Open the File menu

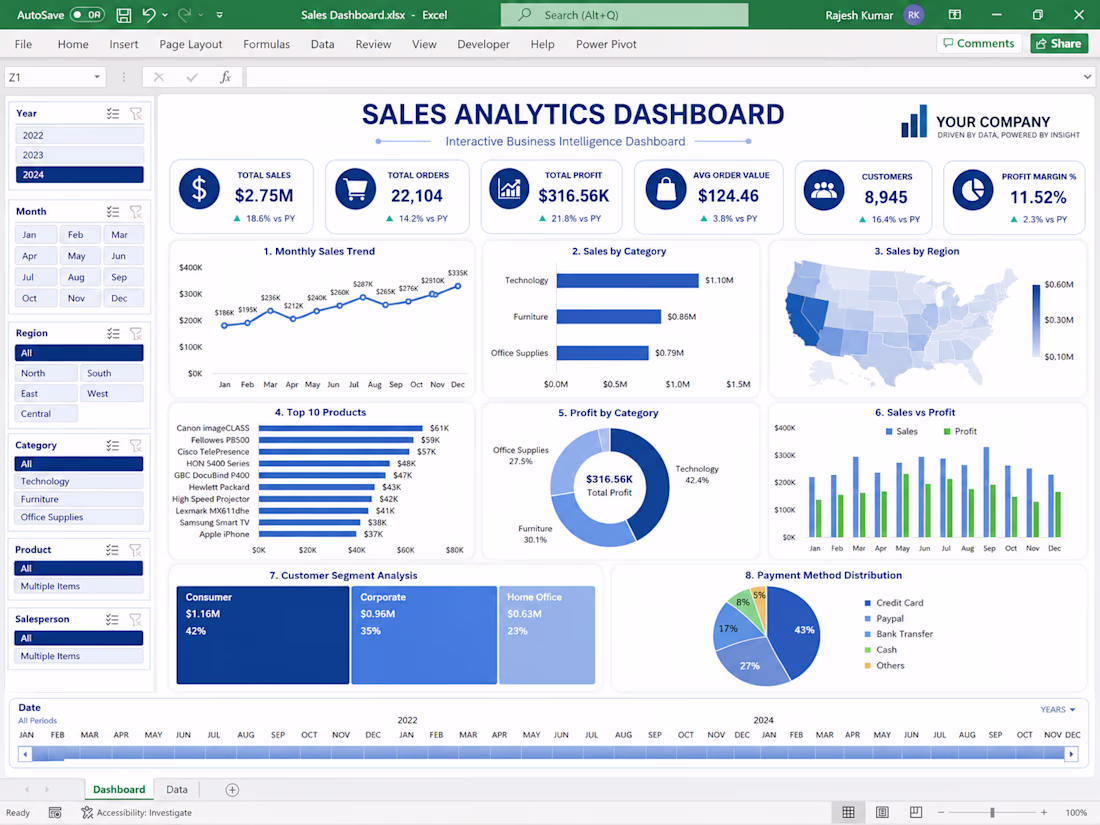[x=23, y=44]
